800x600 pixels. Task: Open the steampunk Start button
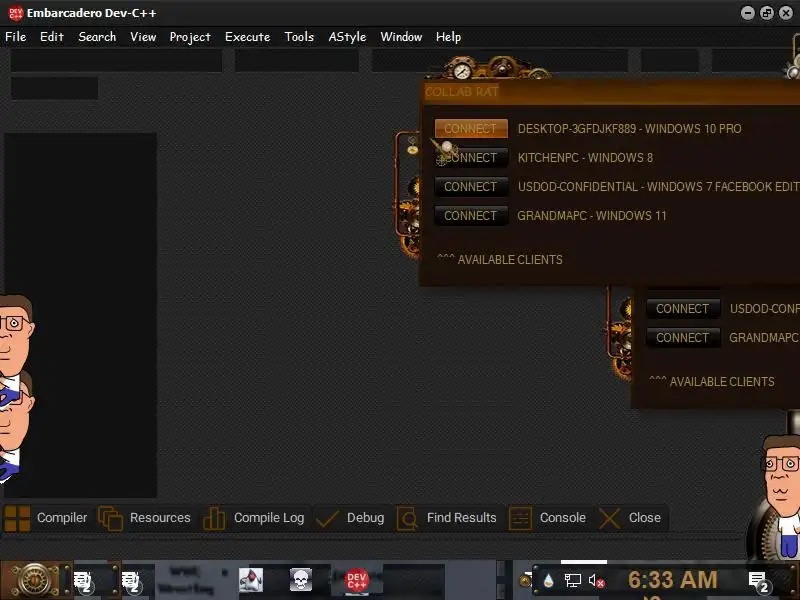35,580
